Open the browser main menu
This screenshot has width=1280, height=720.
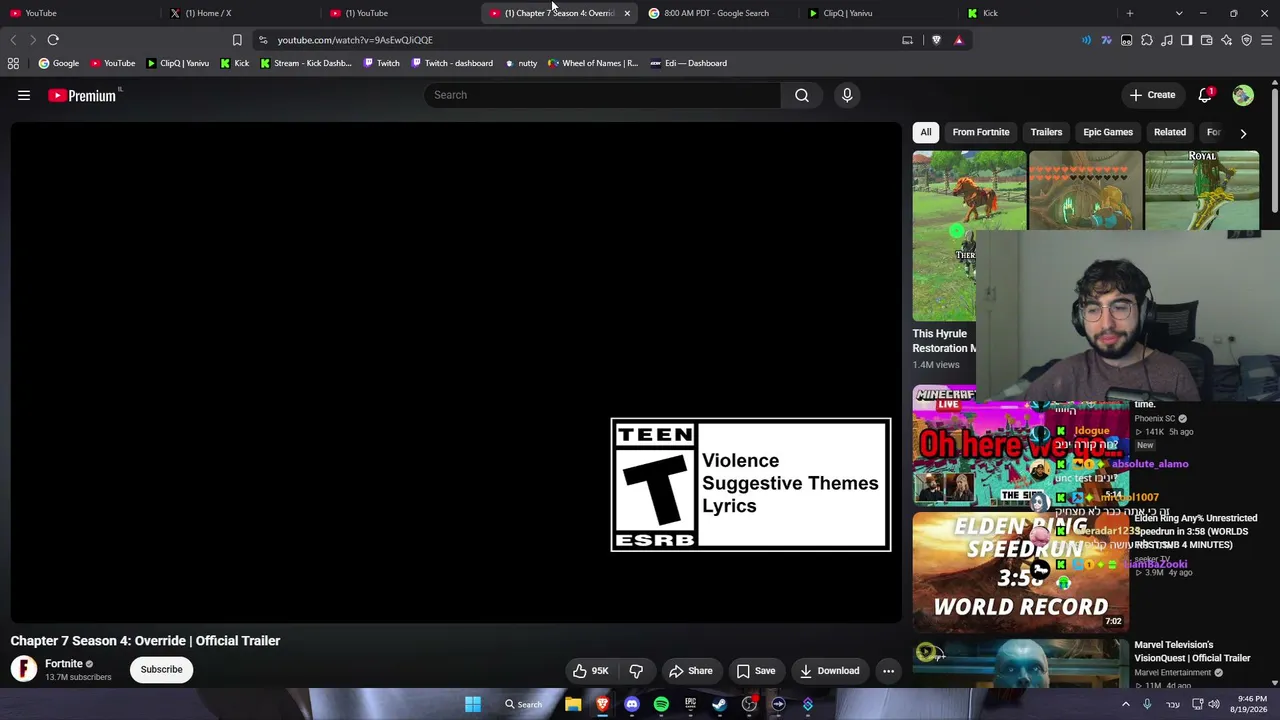tap(1267, 40)
